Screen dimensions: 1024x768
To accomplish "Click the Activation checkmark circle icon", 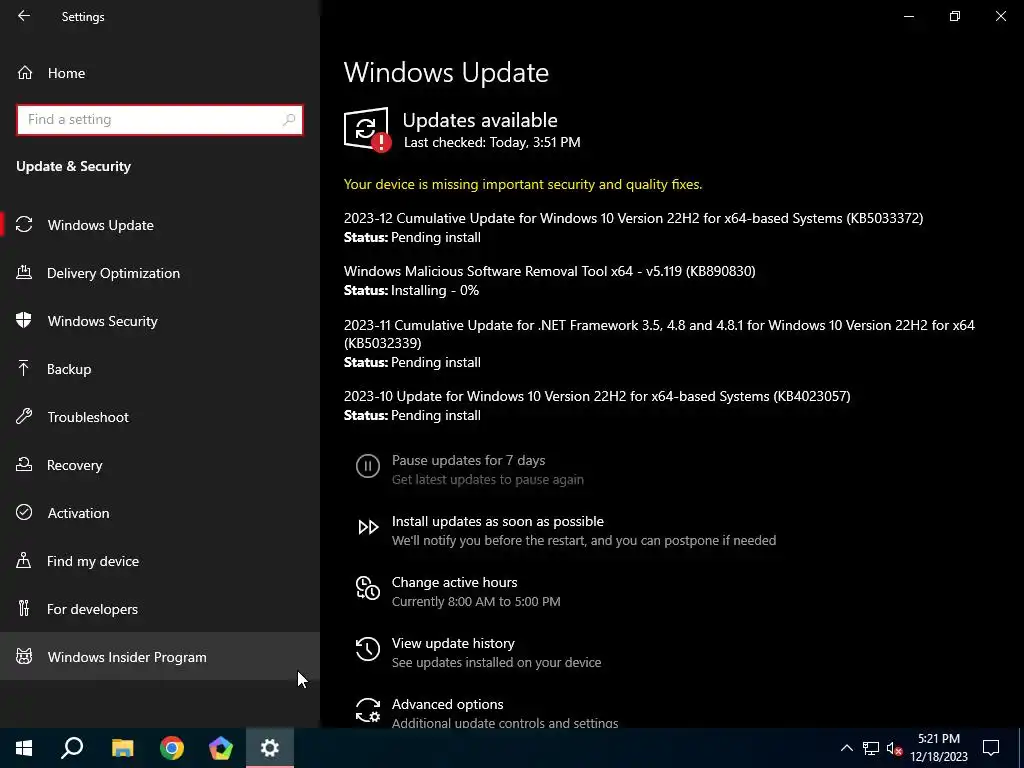I will (x=24, y=513).
